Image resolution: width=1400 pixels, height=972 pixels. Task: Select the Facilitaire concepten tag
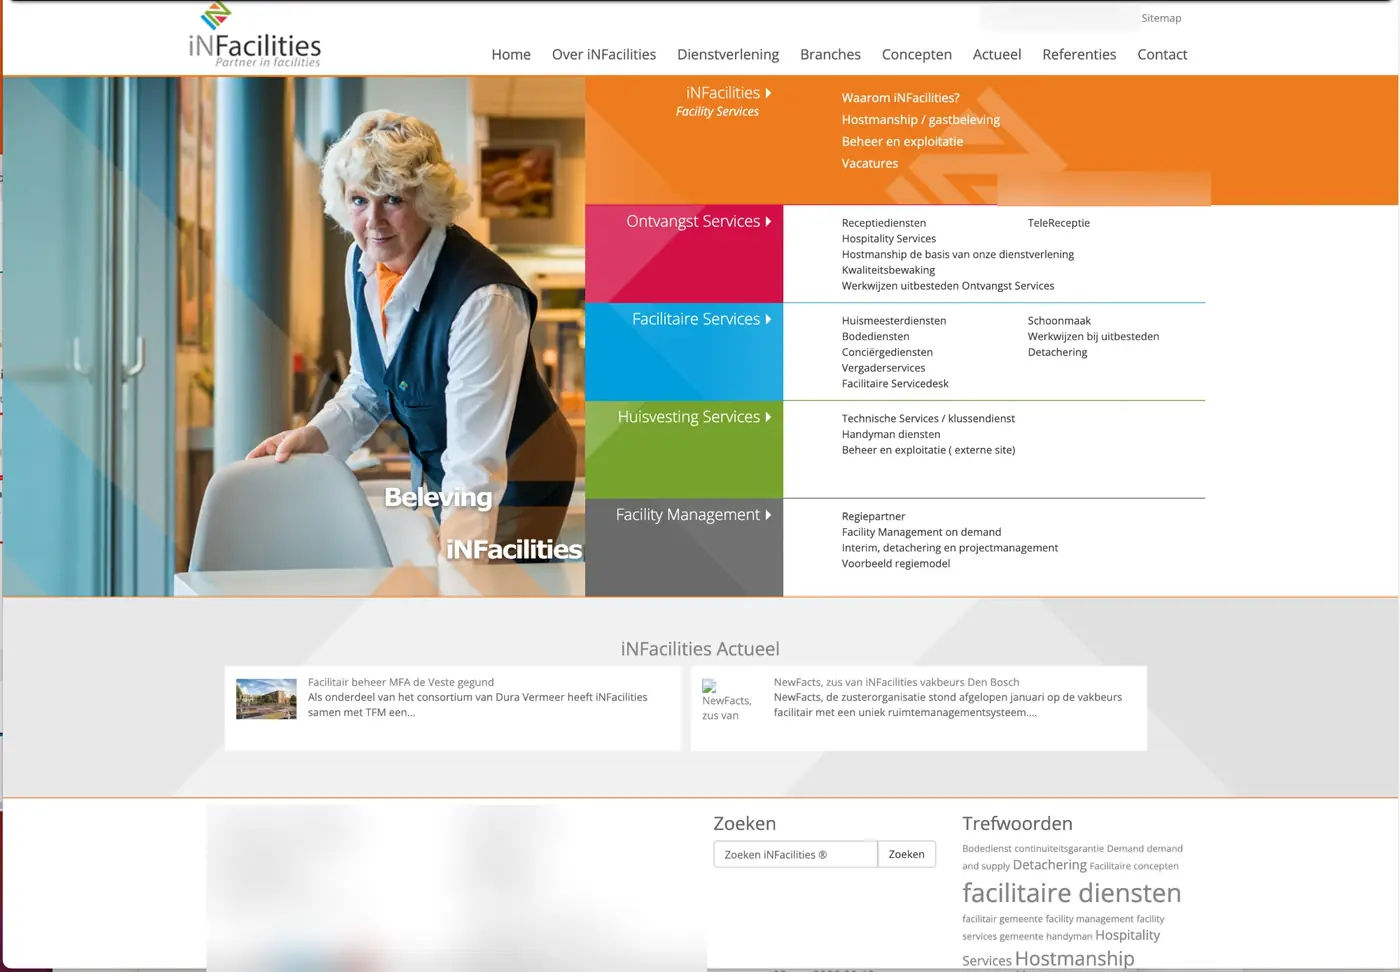[1134, 866]
